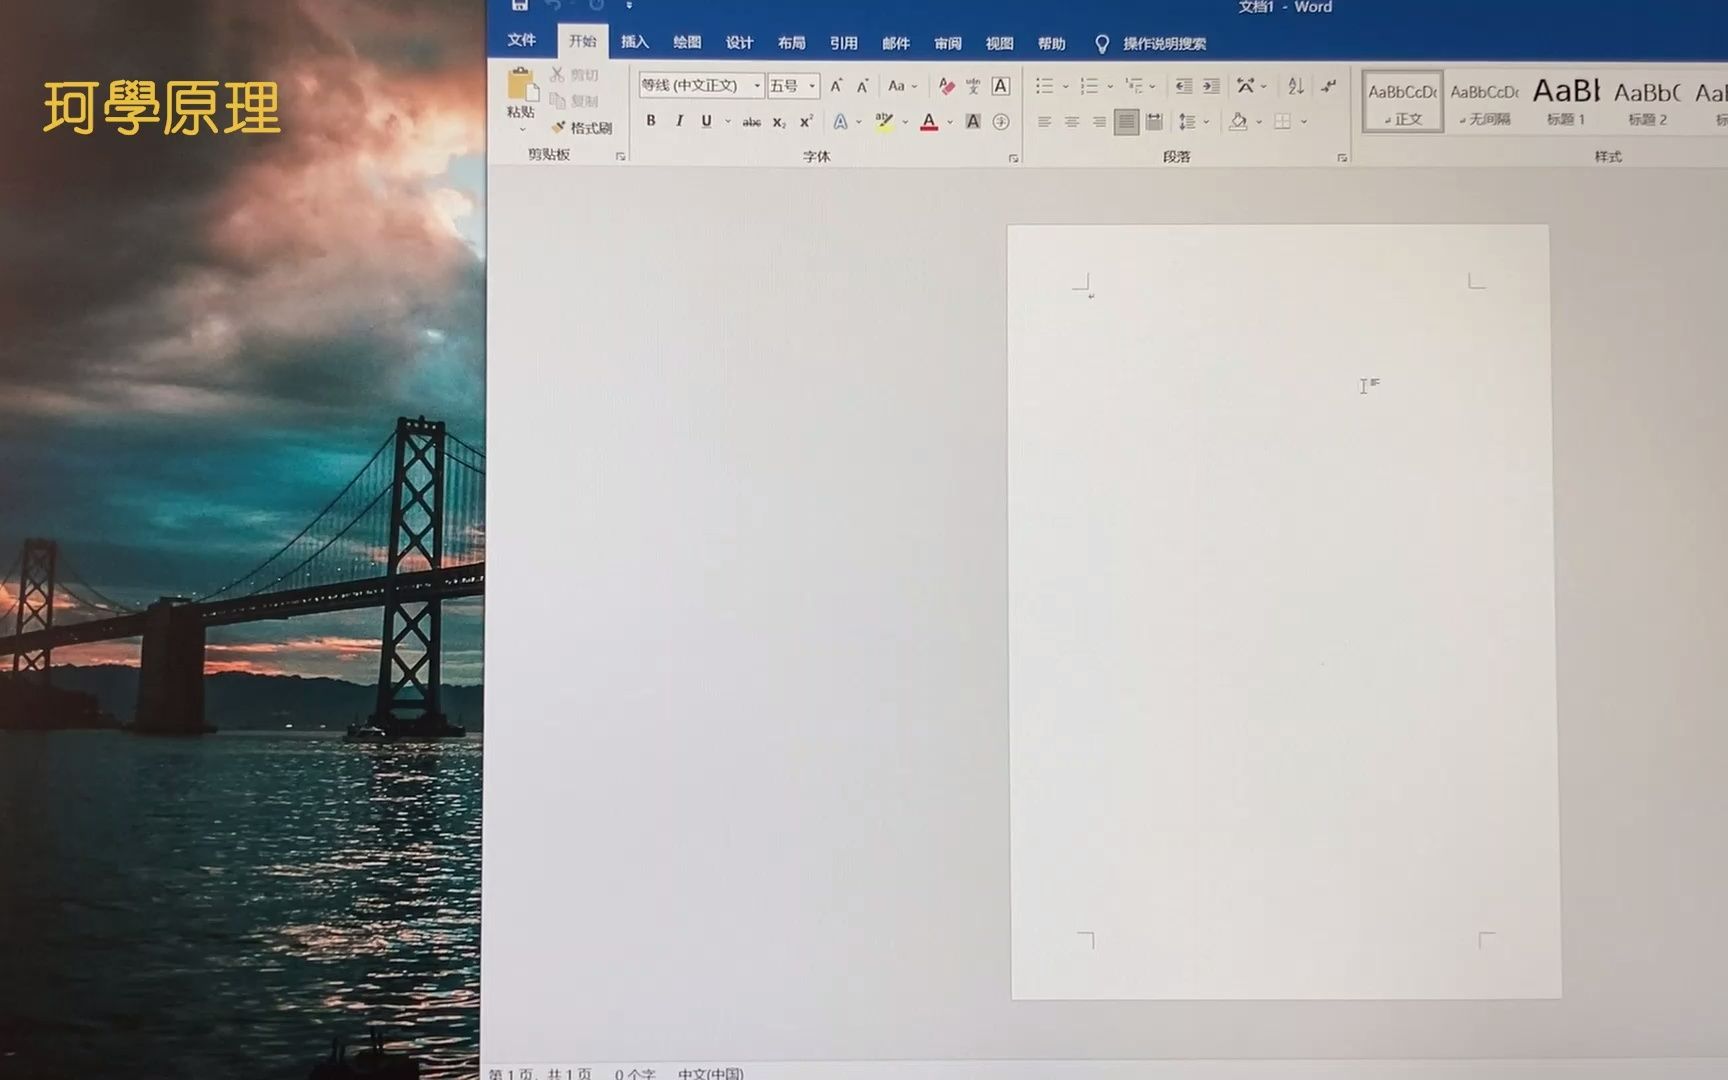Switch to the 插入 ribbon tab

[636, 43]
